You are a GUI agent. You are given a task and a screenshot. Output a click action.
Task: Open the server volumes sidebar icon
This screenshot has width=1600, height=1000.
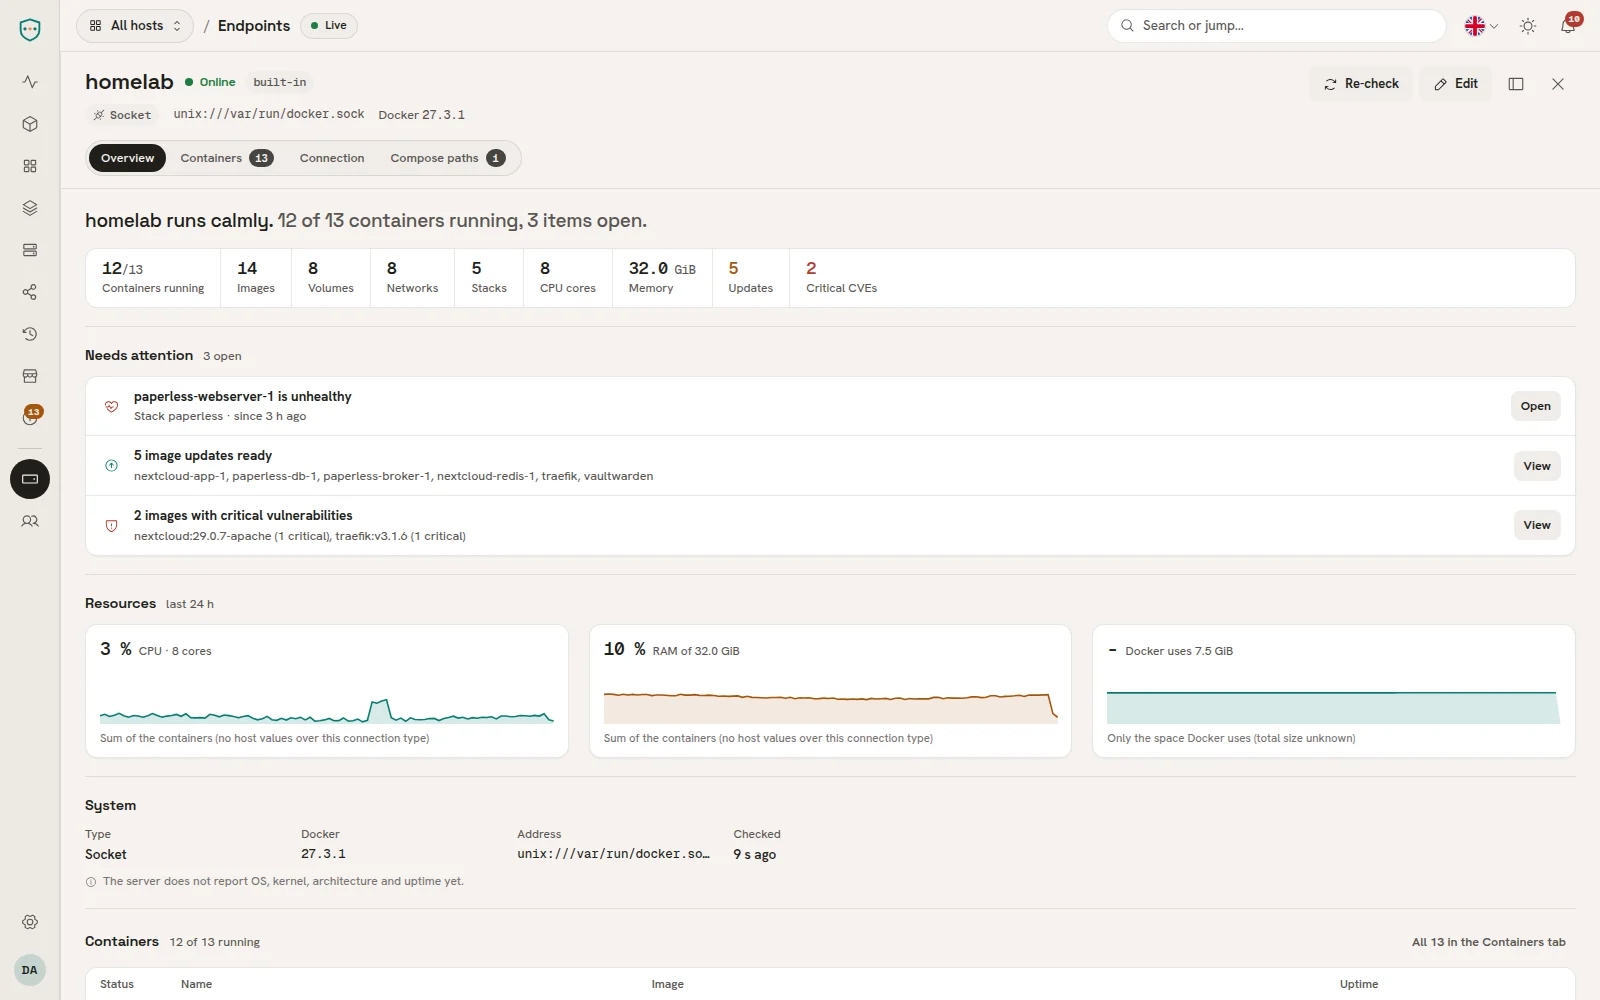[30, 250]
